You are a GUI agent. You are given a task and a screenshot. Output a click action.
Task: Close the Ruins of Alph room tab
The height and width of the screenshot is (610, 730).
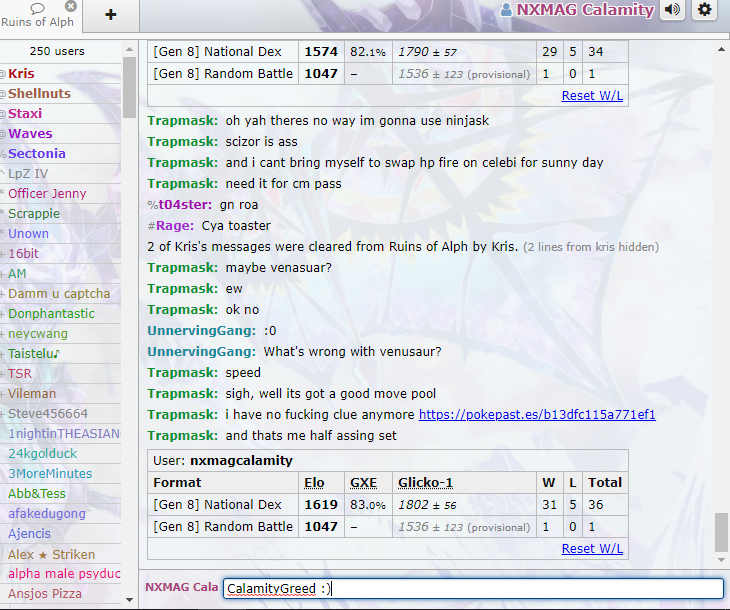click(x=71, y=6)
